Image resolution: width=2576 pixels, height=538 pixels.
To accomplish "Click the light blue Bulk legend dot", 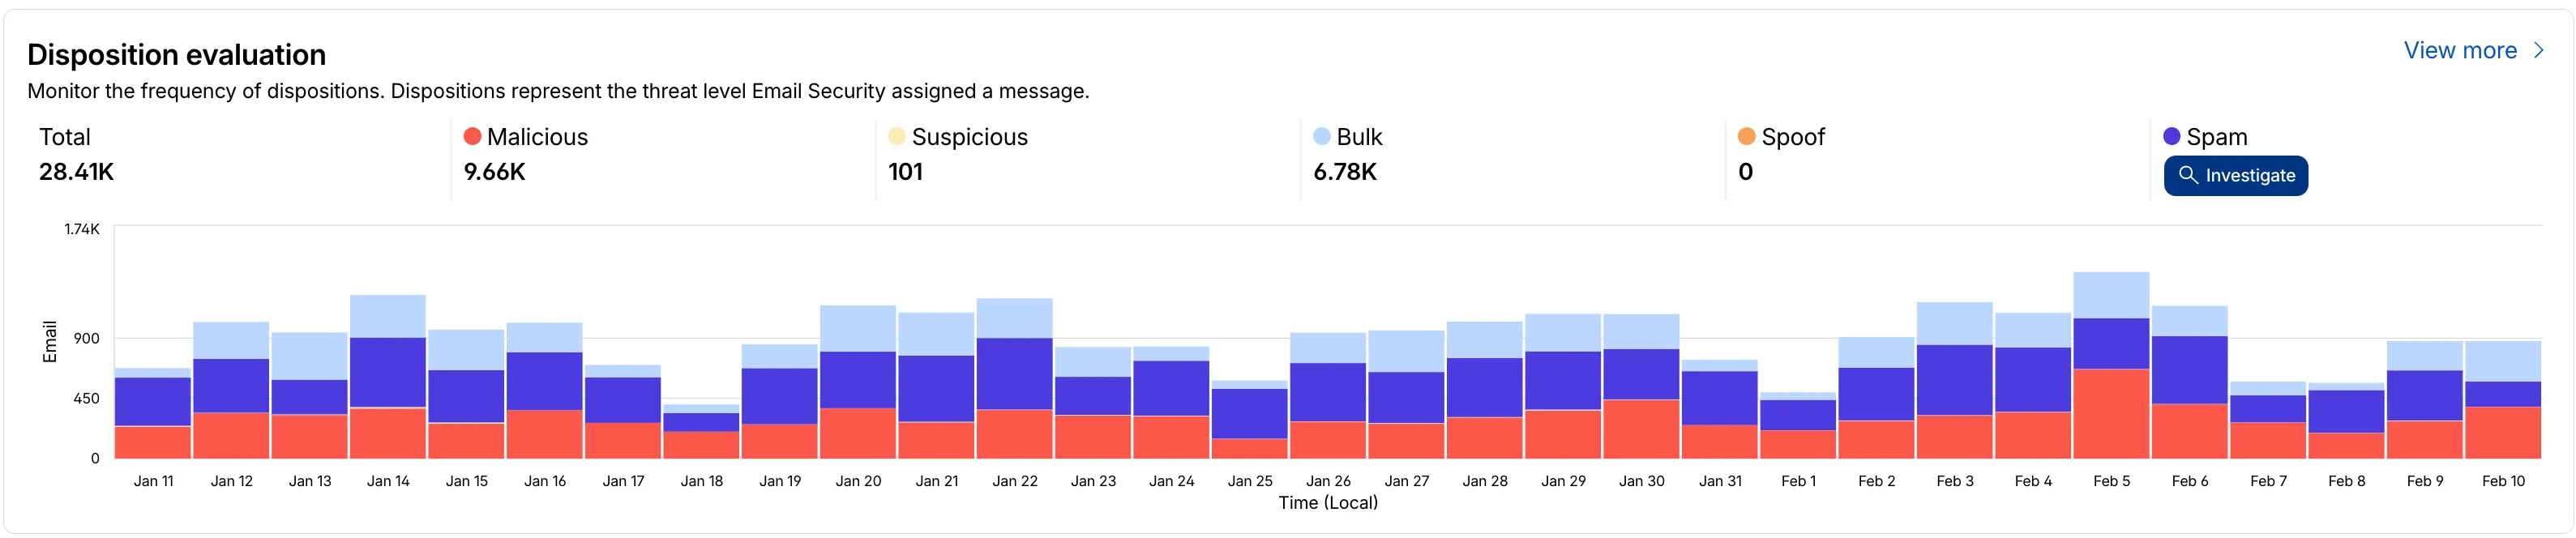I will [1322, 136].
